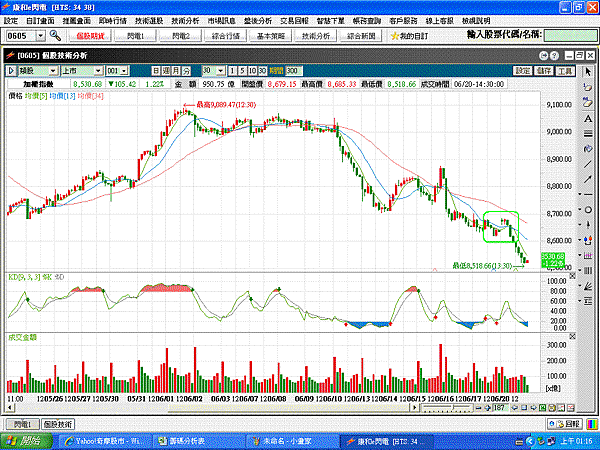Open the 即時行情 menu

[x=112, y=21]
